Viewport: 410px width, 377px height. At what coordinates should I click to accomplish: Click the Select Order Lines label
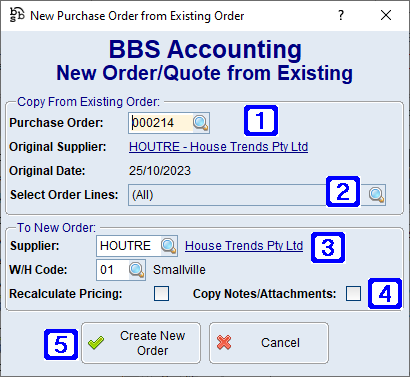pyautogui.click(x=64, y=195)
